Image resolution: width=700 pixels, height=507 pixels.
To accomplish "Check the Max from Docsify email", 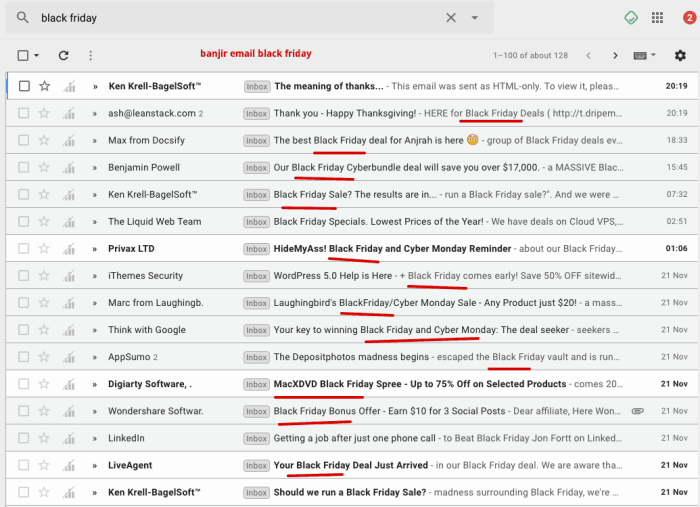I will 24,140.
